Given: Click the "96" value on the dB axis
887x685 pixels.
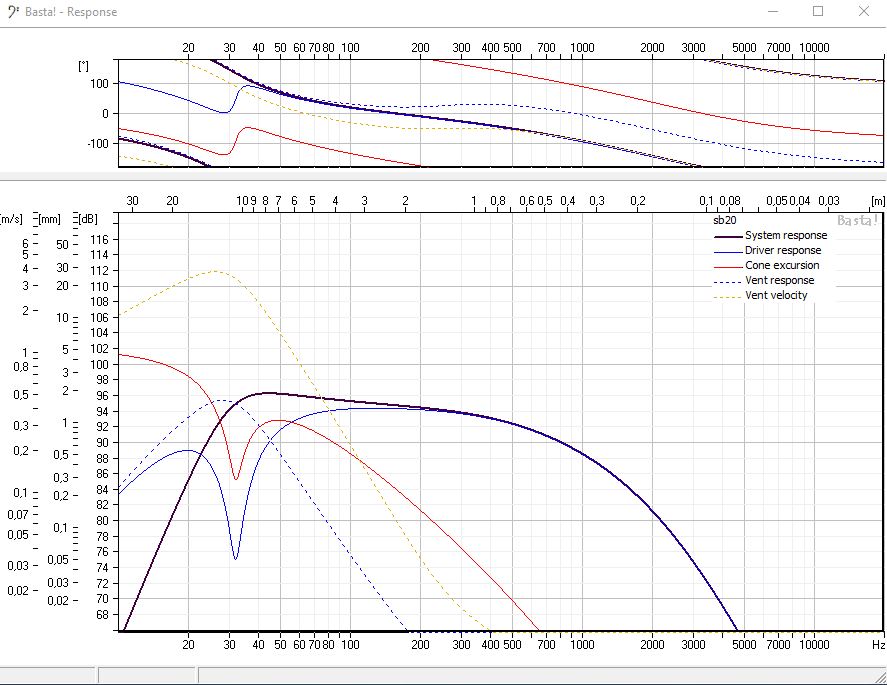Looking at the screenshot, I should coord(102,395).
